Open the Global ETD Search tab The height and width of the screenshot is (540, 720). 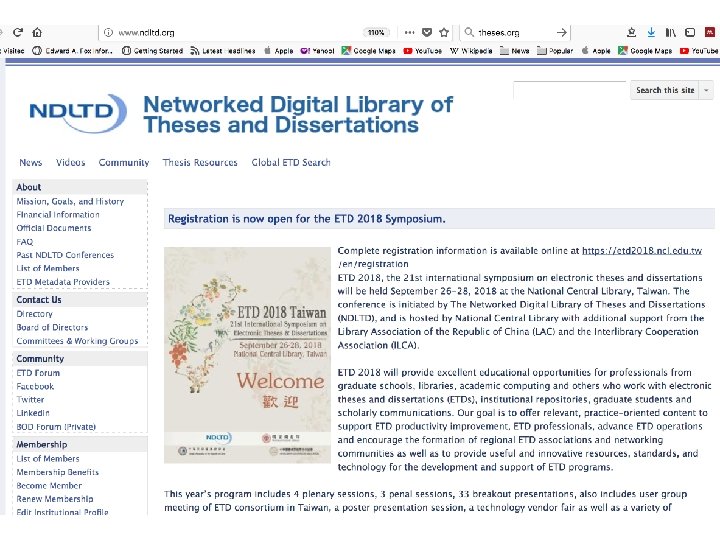click(x=291, y=163)
